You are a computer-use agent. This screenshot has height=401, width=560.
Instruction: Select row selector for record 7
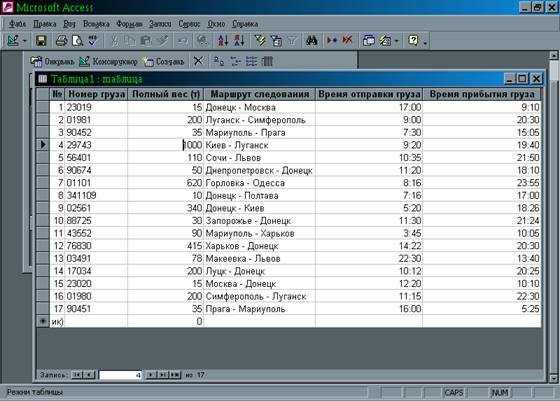(43, 183)
